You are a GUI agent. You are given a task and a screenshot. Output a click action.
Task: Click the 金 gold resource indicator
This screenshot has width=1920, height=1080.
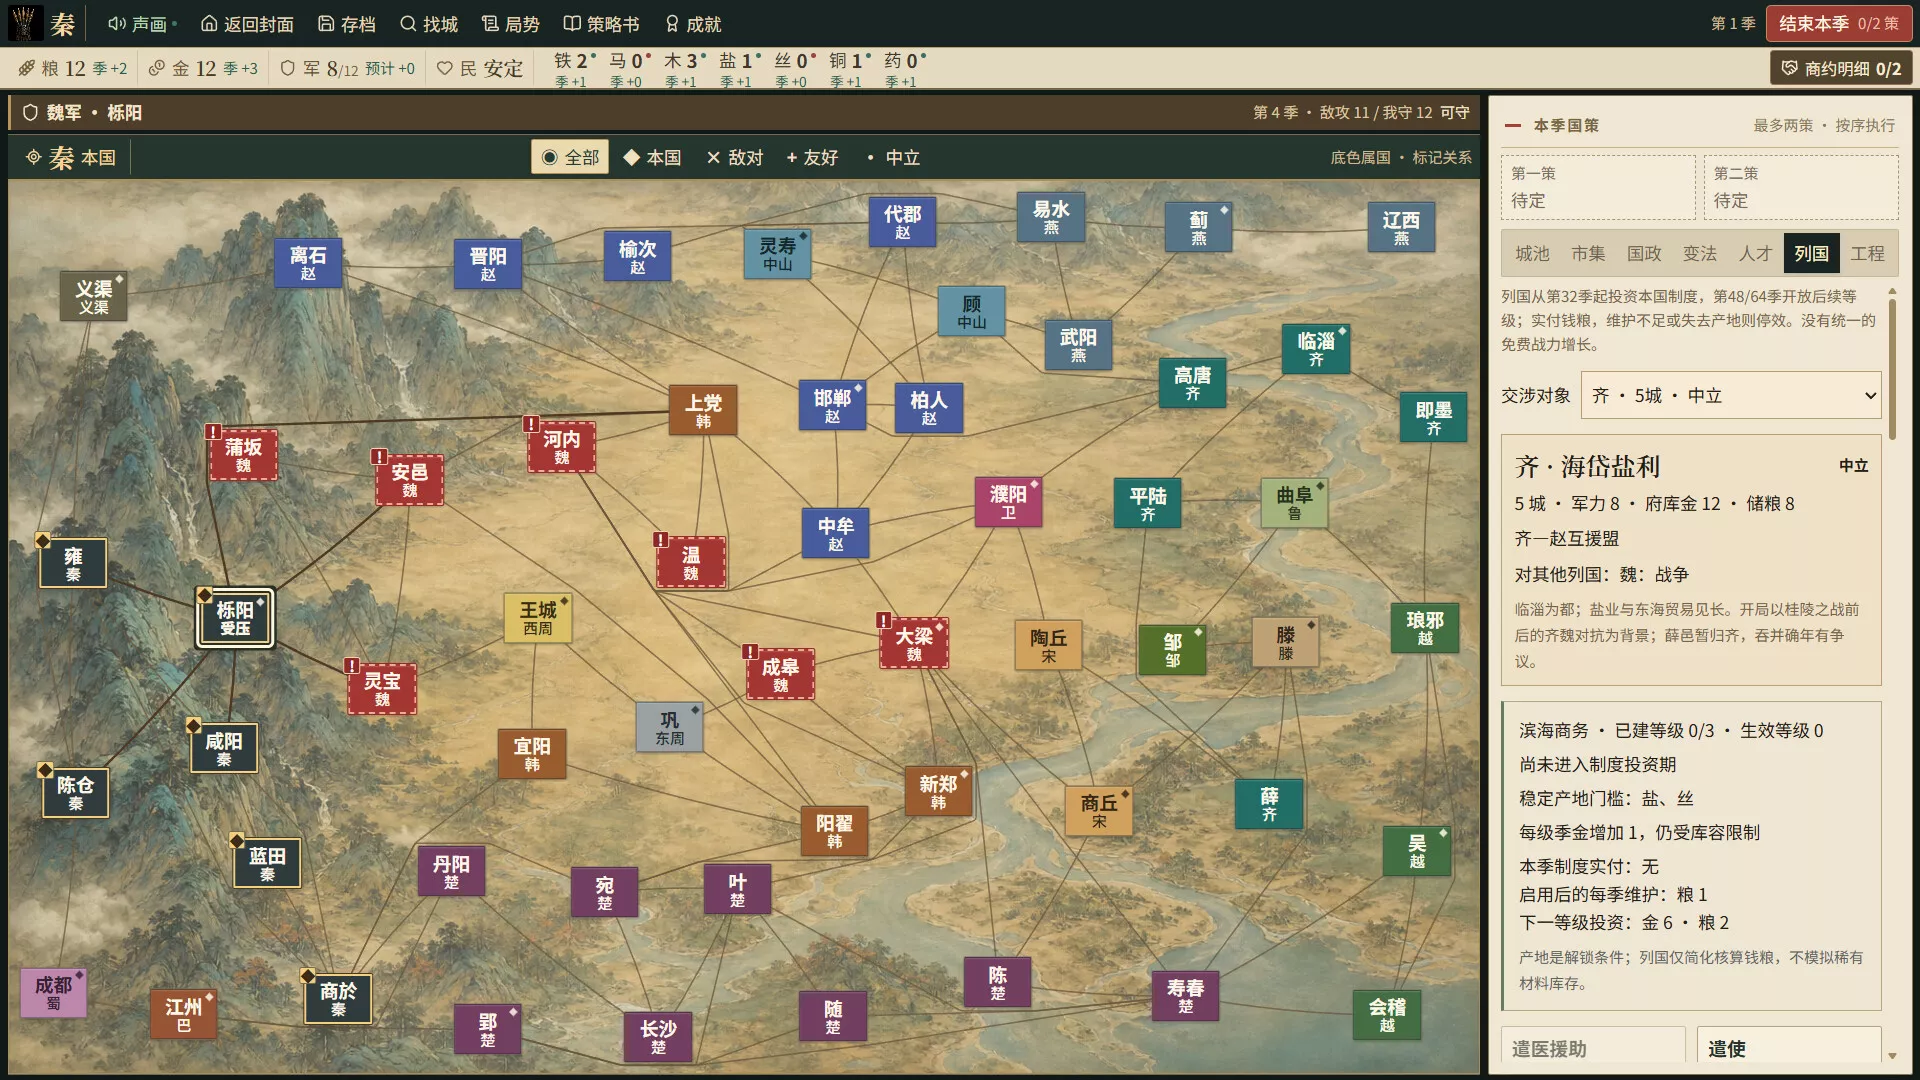[203, 68]
